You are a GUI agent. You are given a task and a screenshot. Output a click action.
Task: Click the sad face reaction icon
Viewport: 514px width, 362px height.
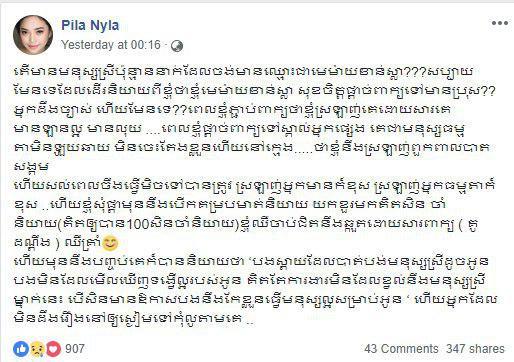tap(37, 349)
